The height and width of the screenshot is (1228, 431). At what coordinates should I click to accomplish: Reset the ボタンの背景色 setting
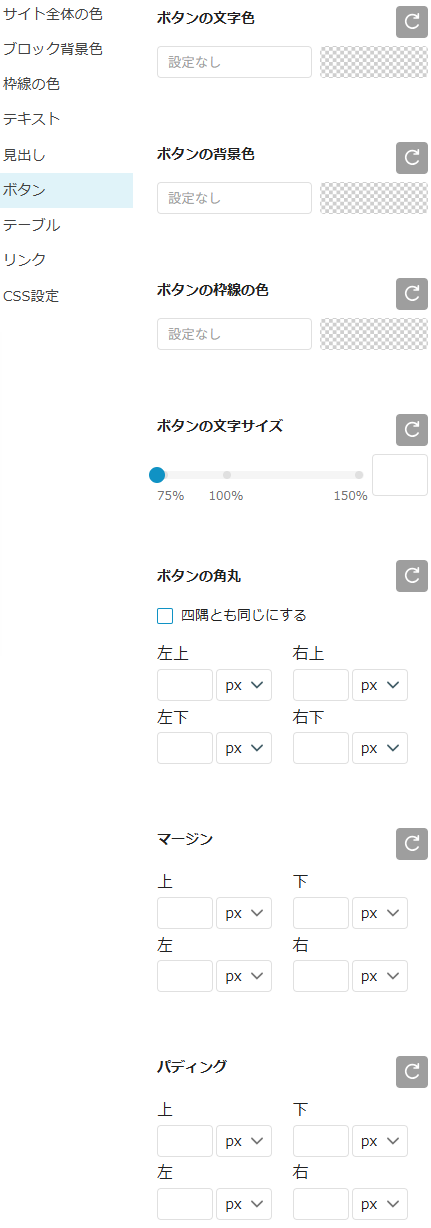[412, 158]
